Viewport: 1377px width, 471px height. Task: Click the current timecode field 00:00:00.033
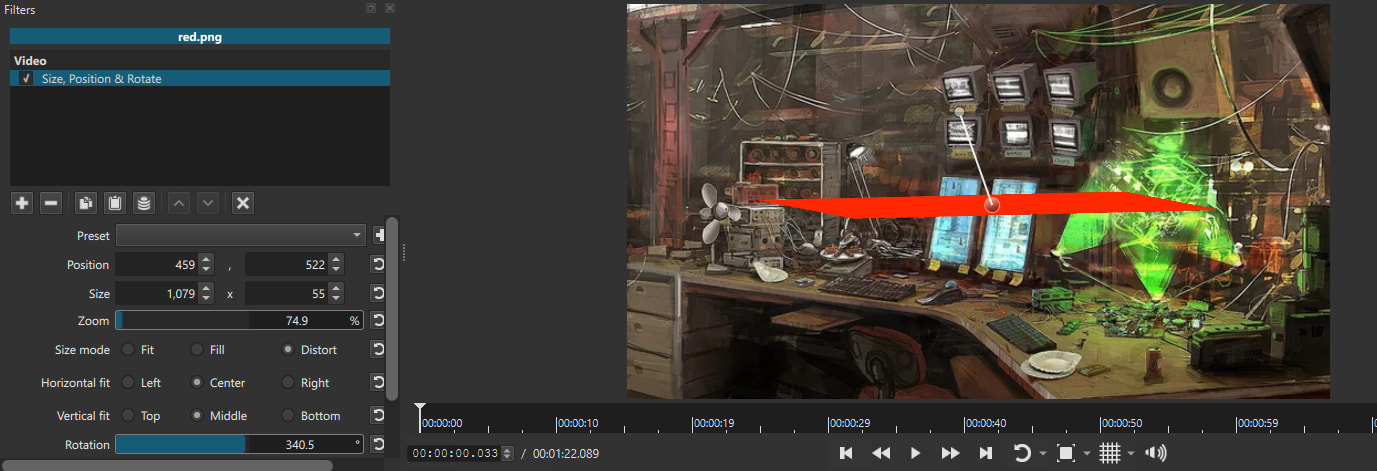455,453
